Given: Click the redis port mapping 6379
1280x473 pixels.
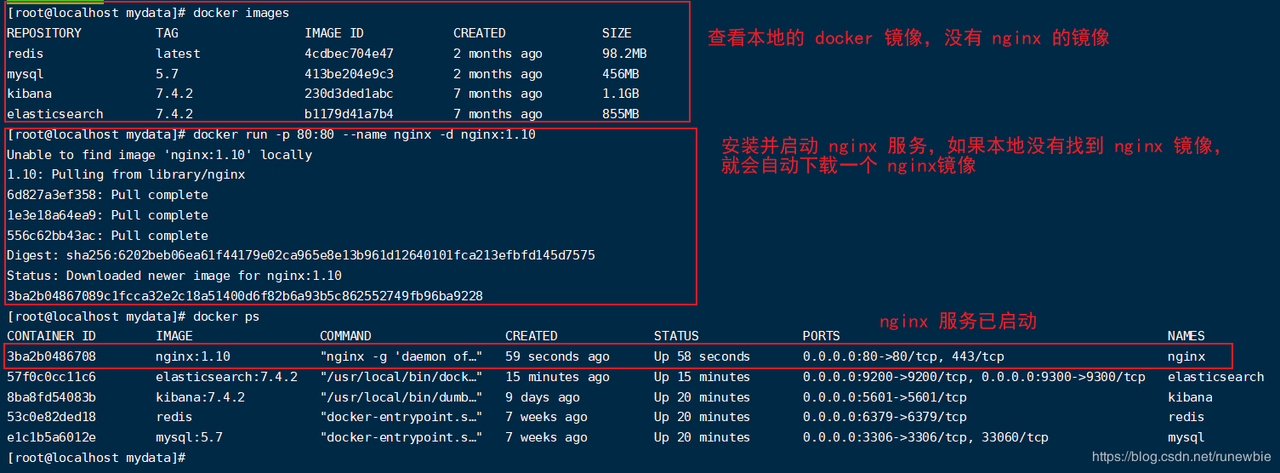Looking at the screenshot, I should [885, 417].
